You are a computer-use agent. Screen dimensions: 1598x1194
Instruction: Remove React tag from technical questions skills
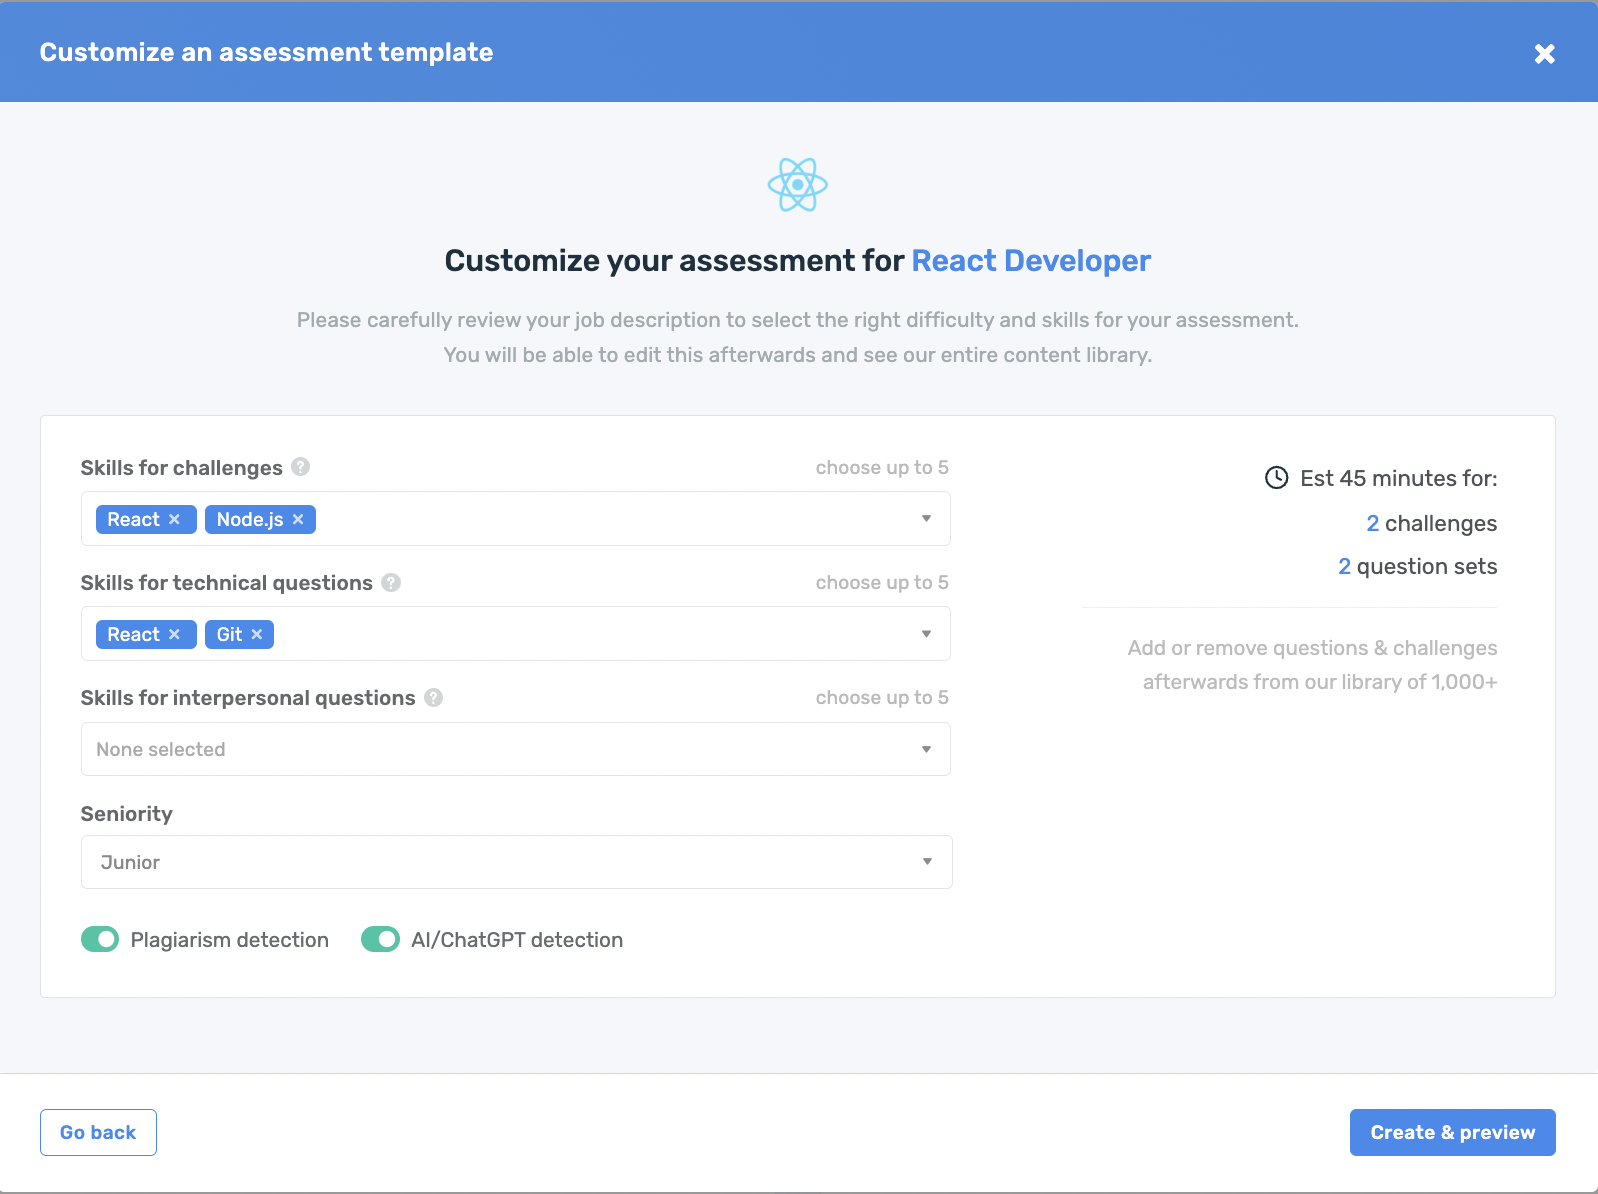tap(174, 635)
